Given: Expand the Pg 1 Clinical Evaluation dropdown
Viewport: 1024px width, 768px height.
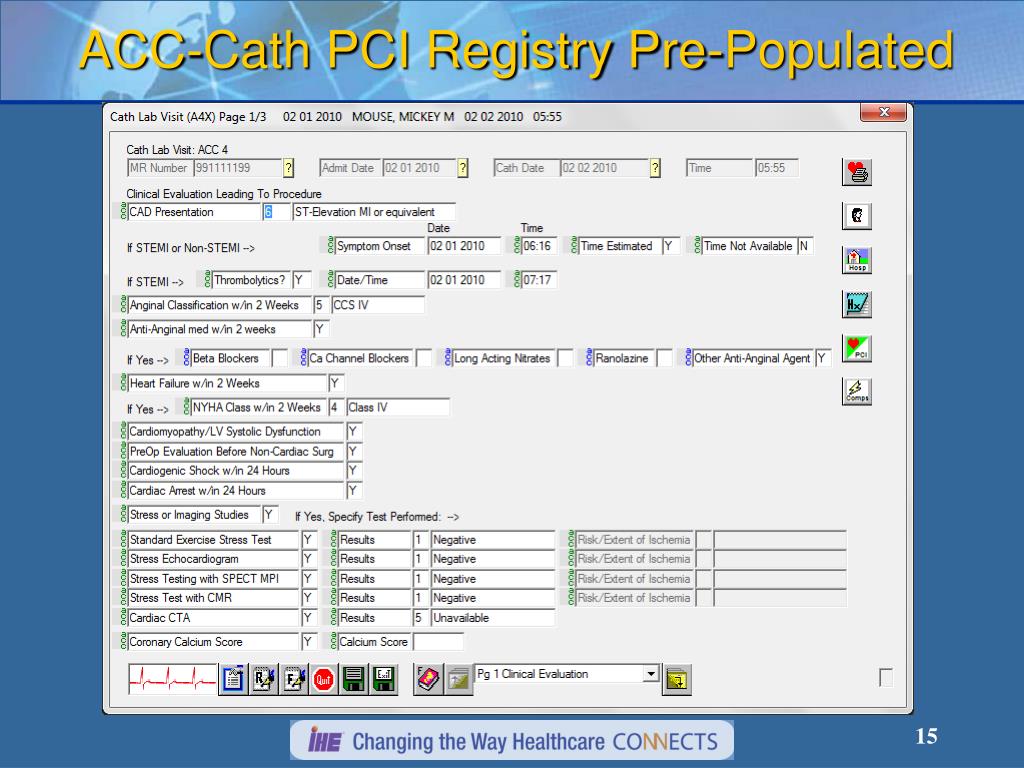Looking at the screenshot, I should (x=650, y=673).
